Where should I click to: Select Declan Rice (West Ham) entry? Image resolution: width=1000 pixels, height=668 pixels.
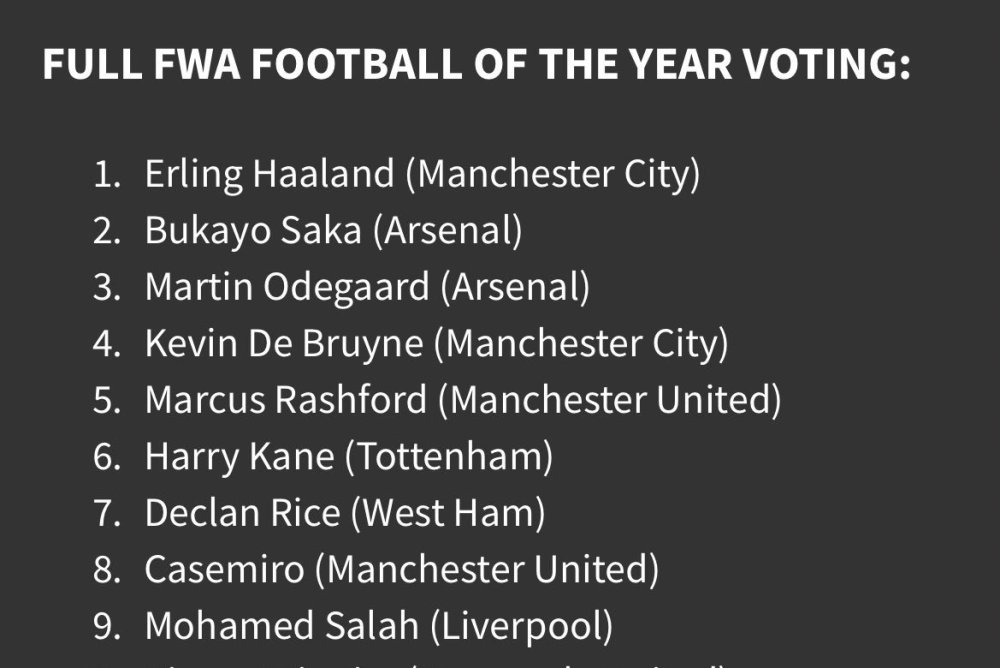345,513
